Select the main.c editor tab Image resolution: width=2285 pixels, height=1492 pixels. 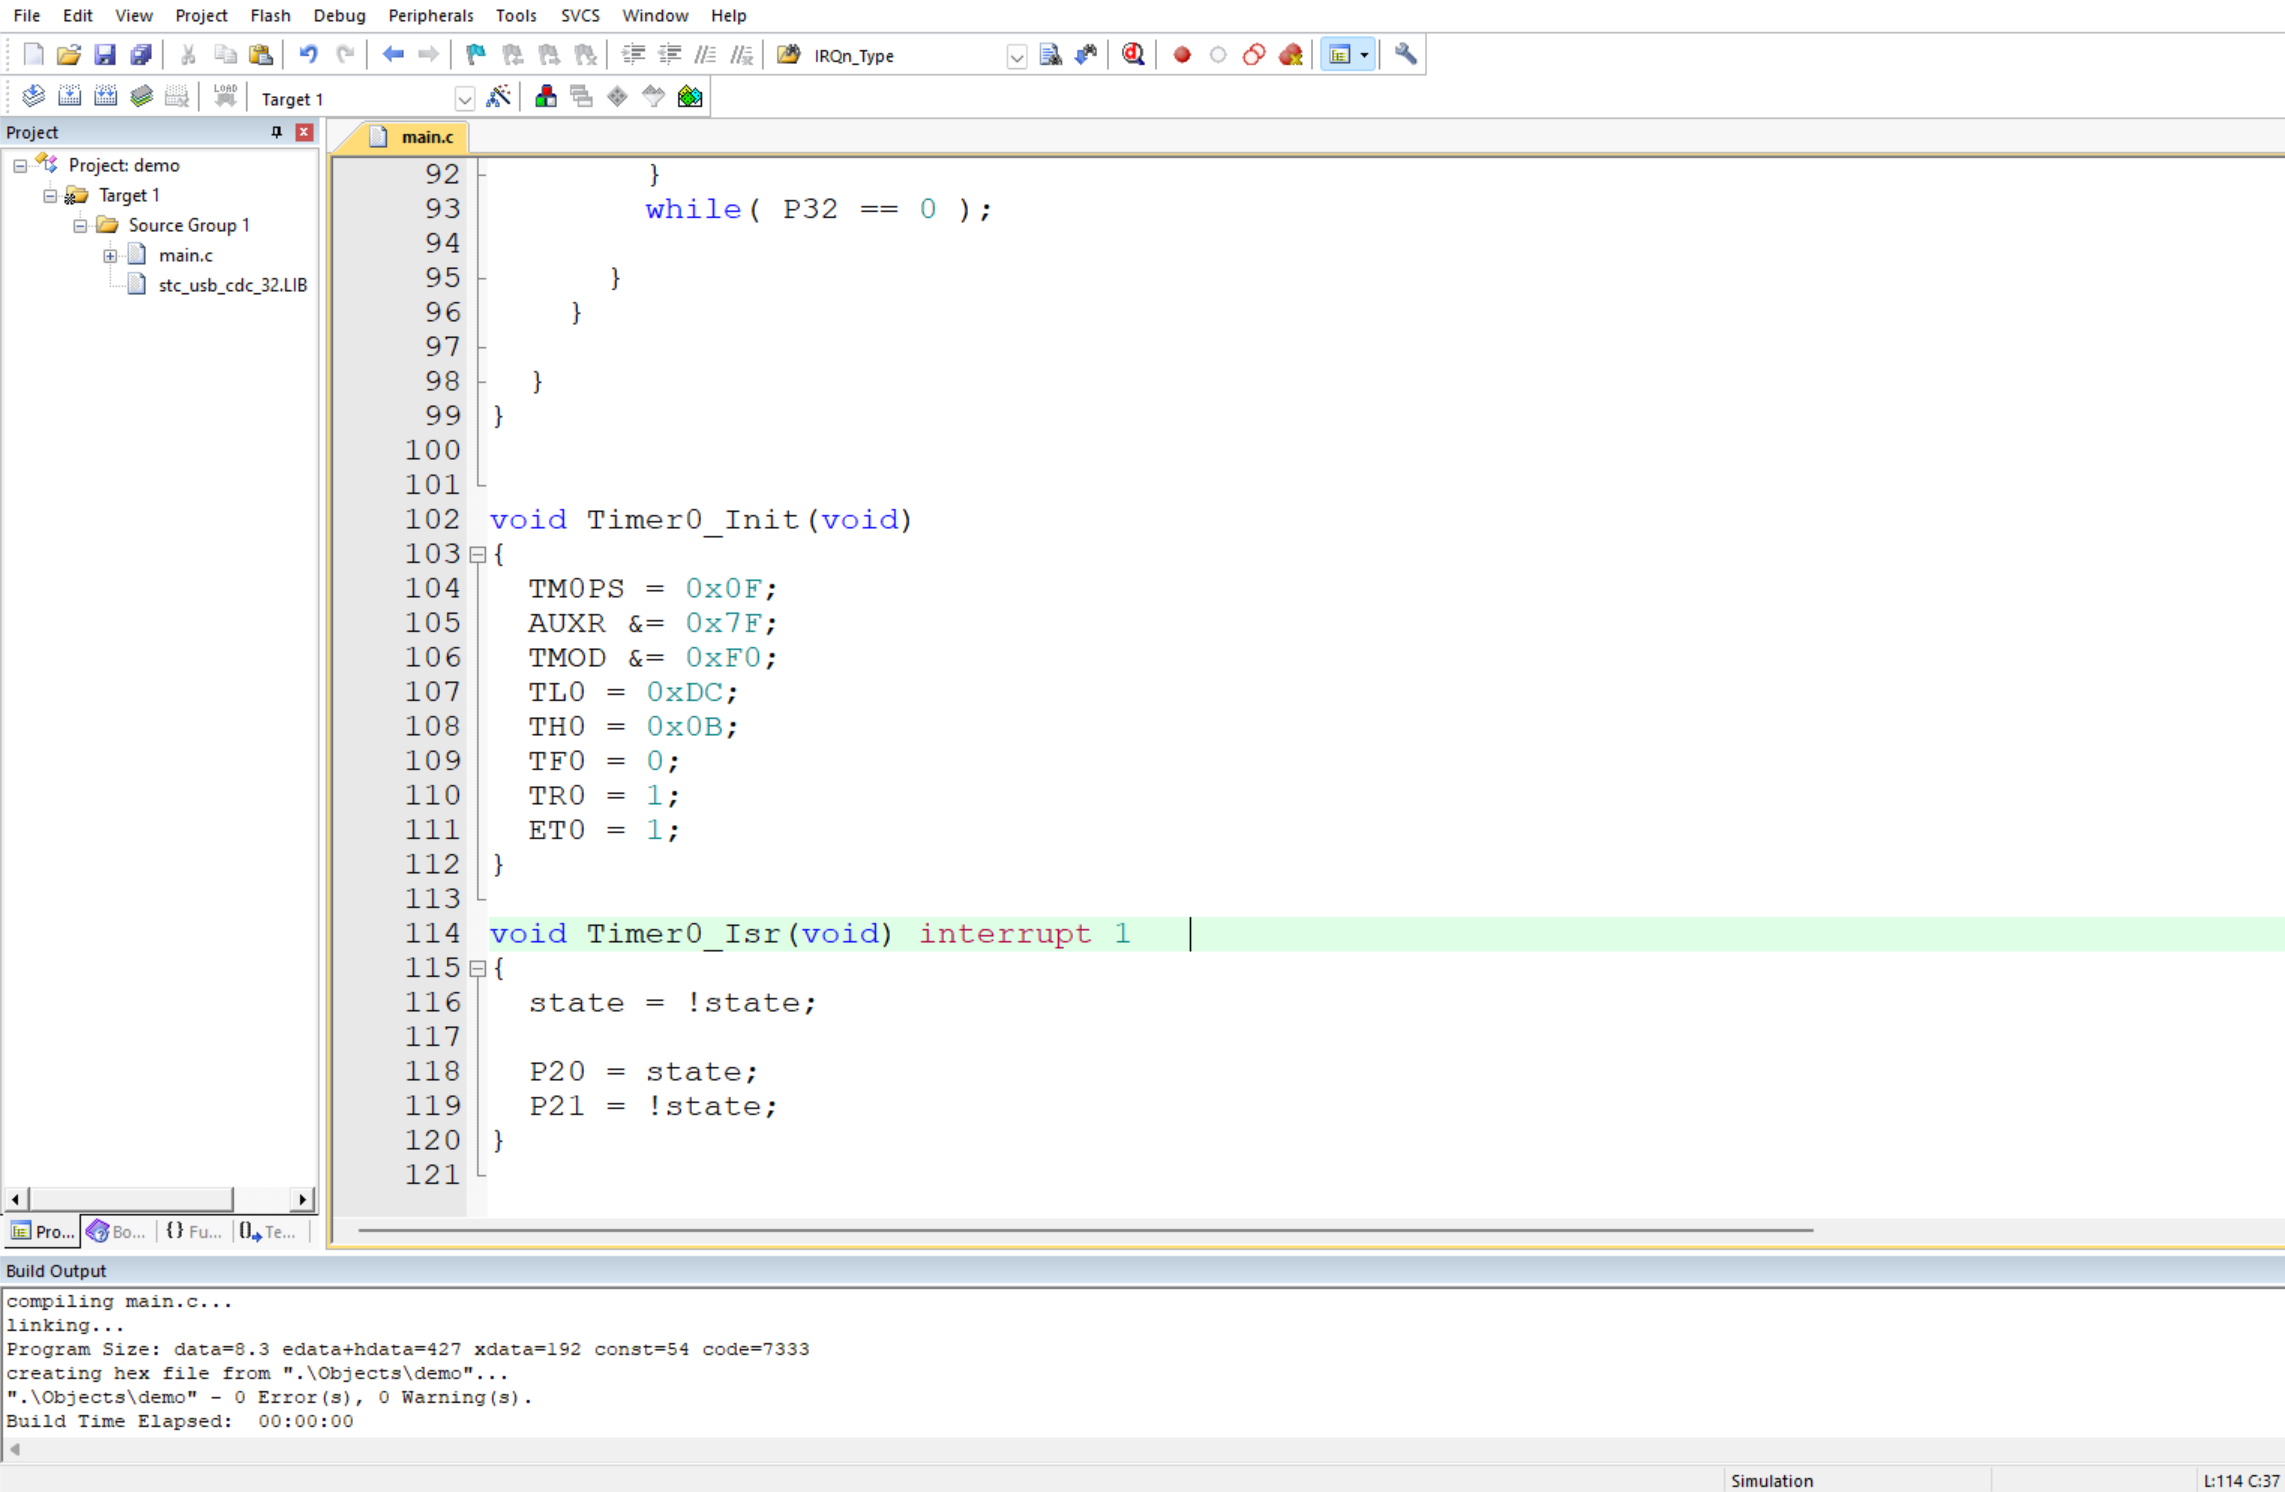tap(415, 137)
